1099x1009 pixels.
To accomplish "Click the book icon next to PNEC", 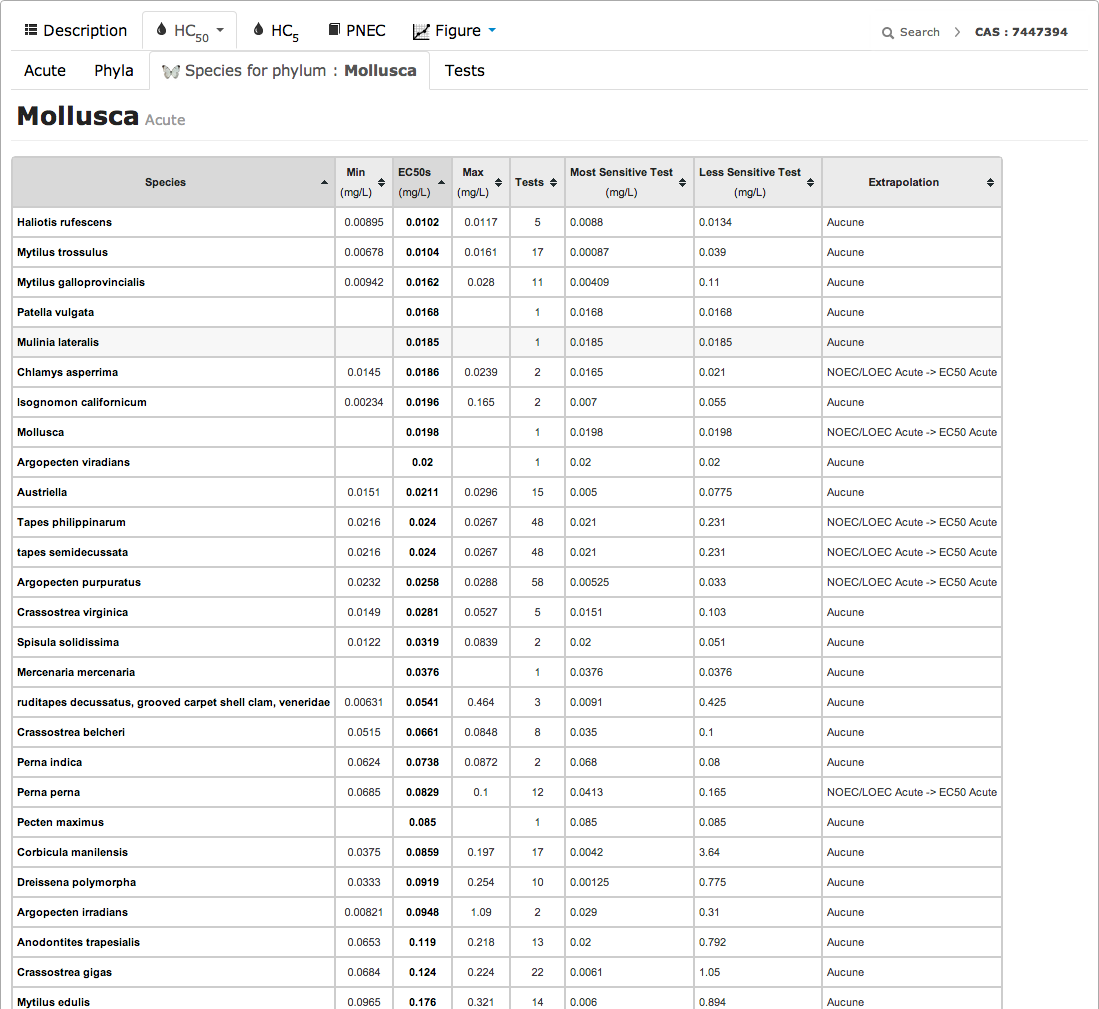I will click(x=334, y=30).
